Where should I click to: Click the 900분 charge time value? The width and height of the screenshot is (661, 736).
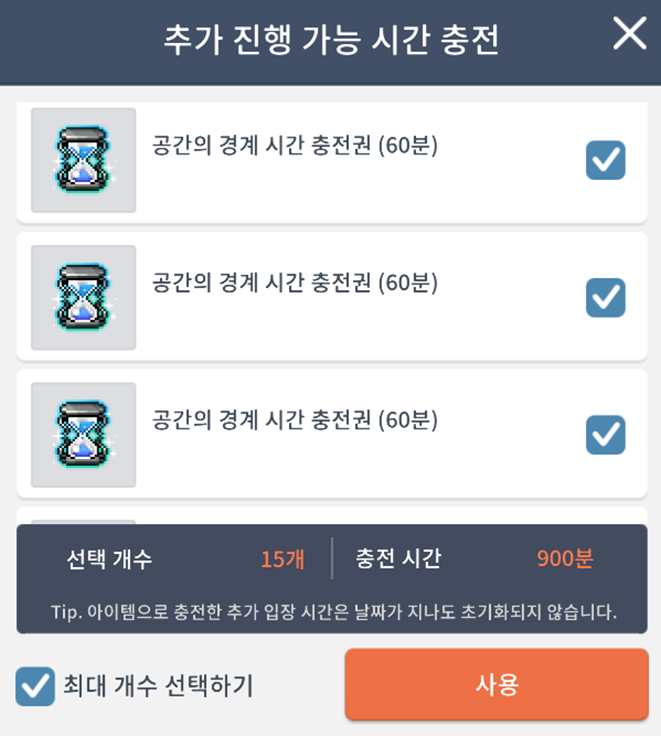pyautogui.click(x=564, y=559)
